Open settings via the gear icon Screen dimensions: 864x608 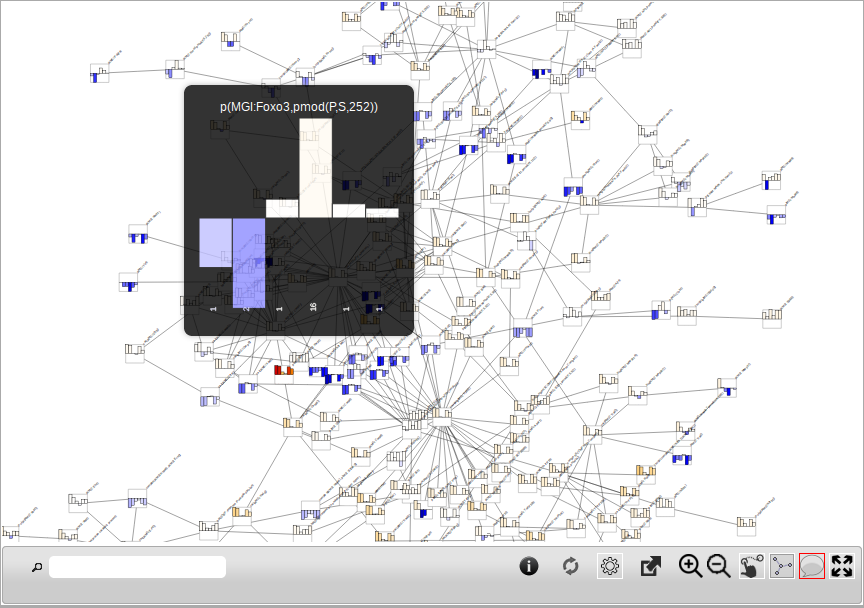[610, 566]
